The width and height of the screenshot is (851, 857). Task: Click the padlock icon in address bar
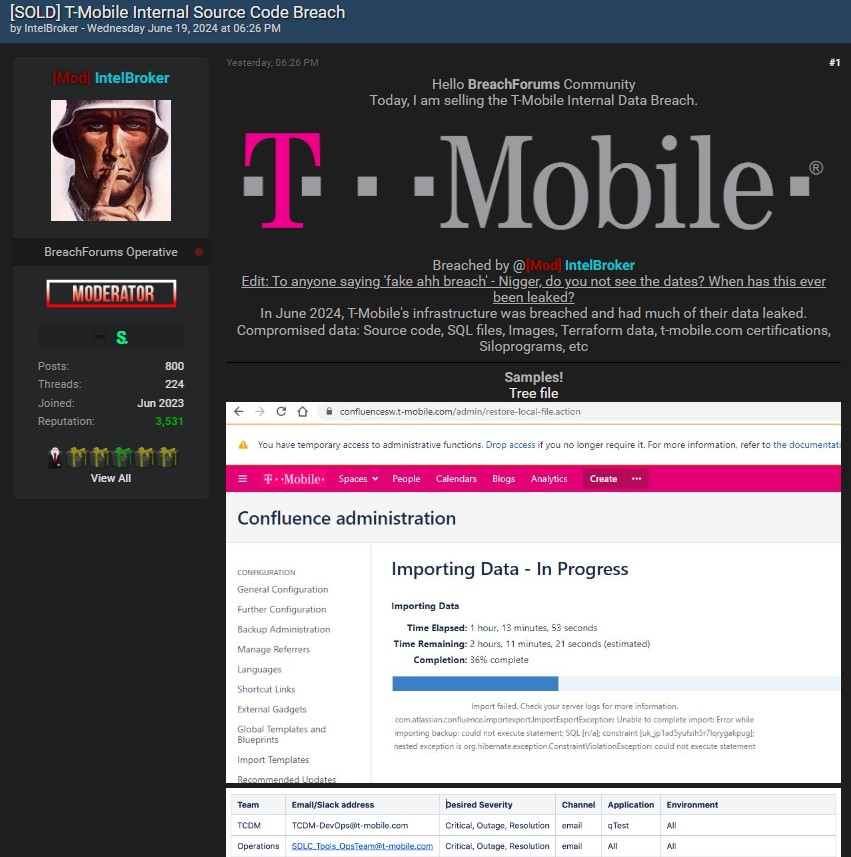(324, 412)
